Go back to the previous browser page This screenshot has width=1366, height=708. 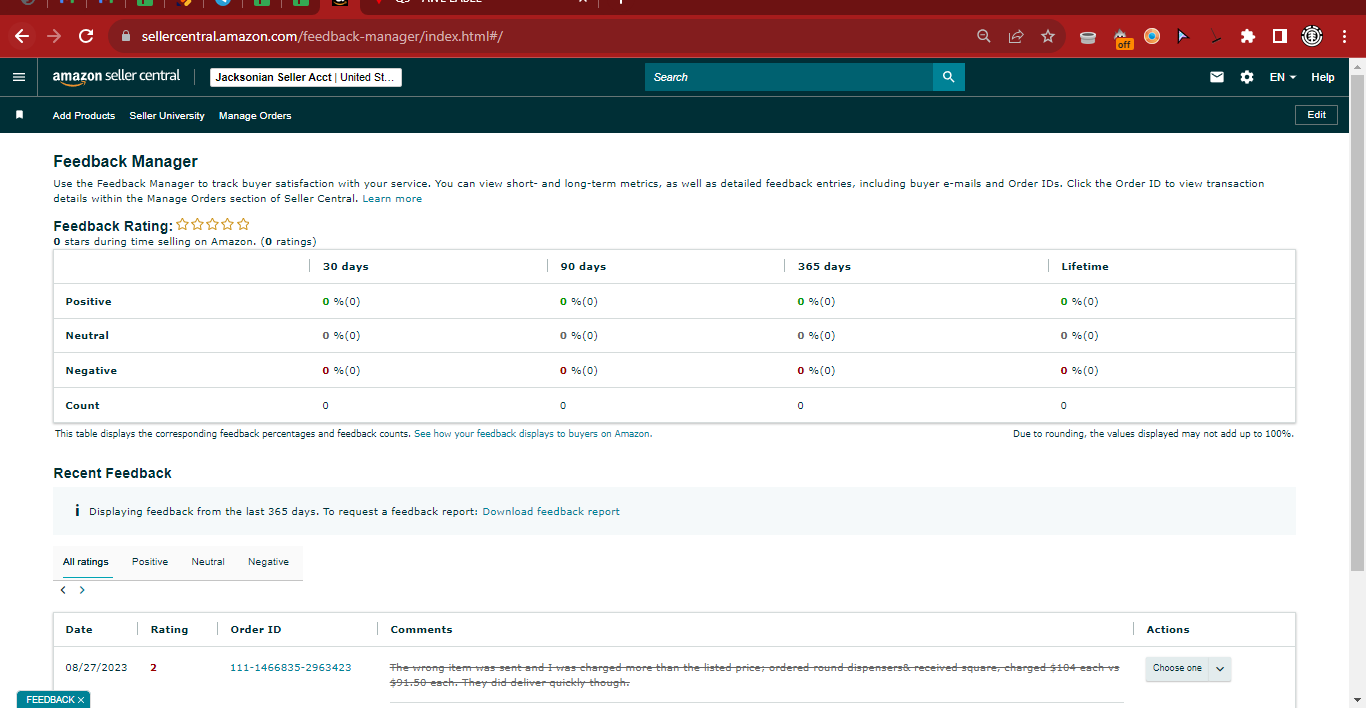click(x=22, y=36)
